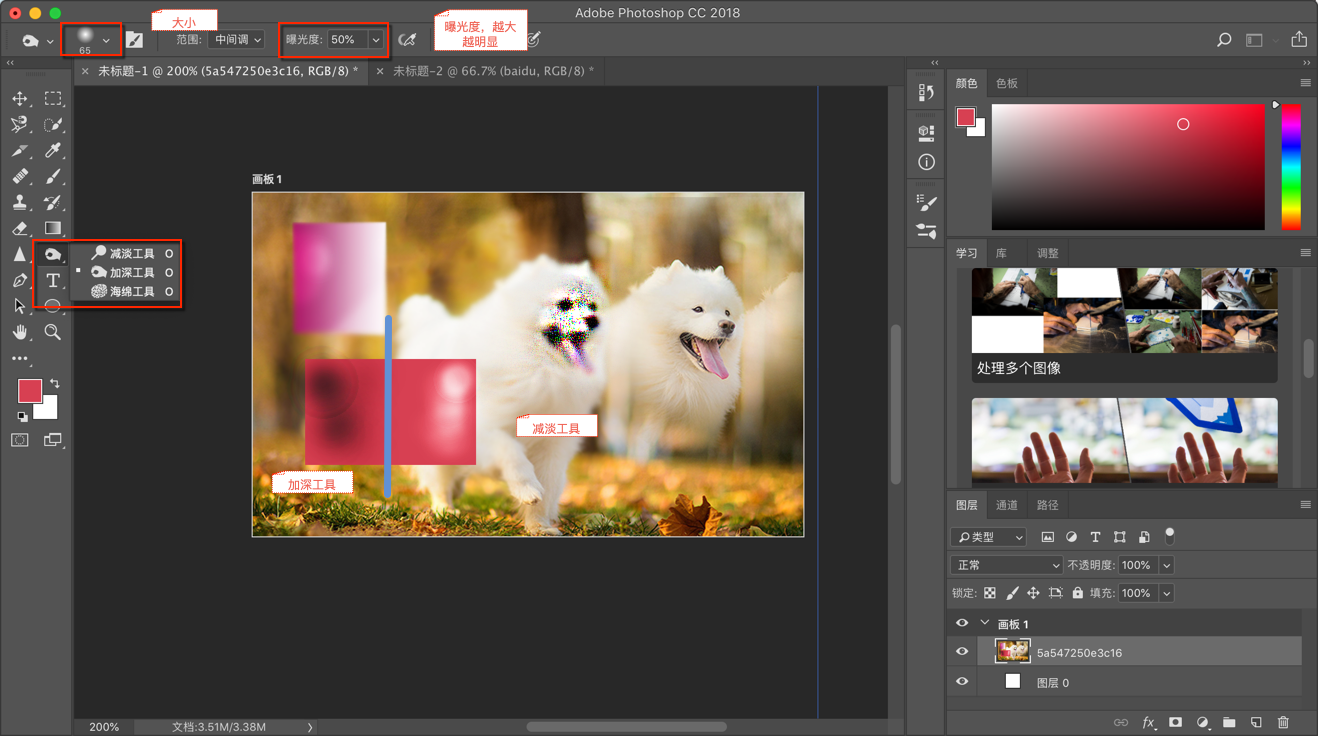Open the blend mode 正常 dropdown
The height and width of the screenshot is (736, 1318).
coord(1006,565)
